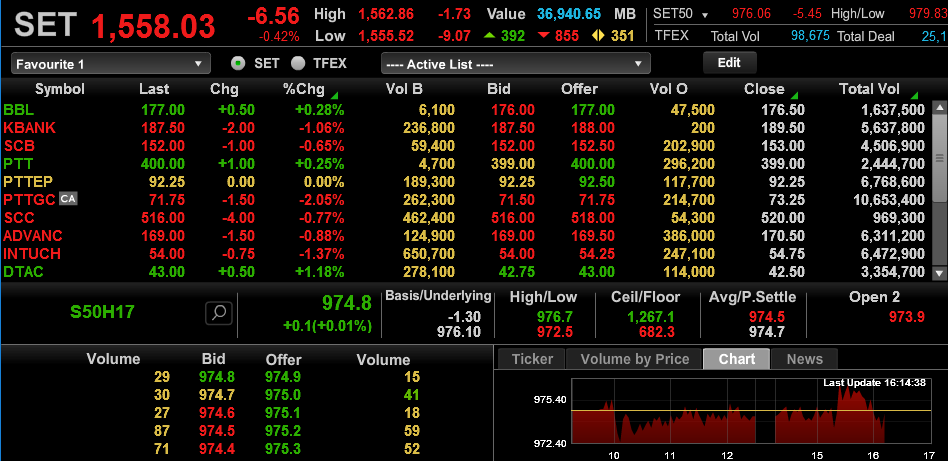Click the Last Update 16:14:38 label
Screen dimensions: 948x461
click(x=874, y=383)
